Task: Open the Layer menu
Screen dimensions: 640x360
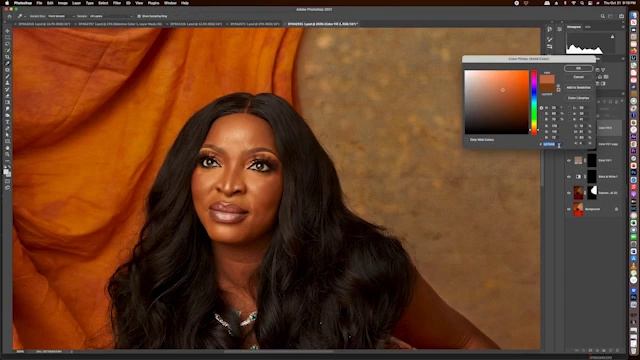Action: click(x=76, y=3)
